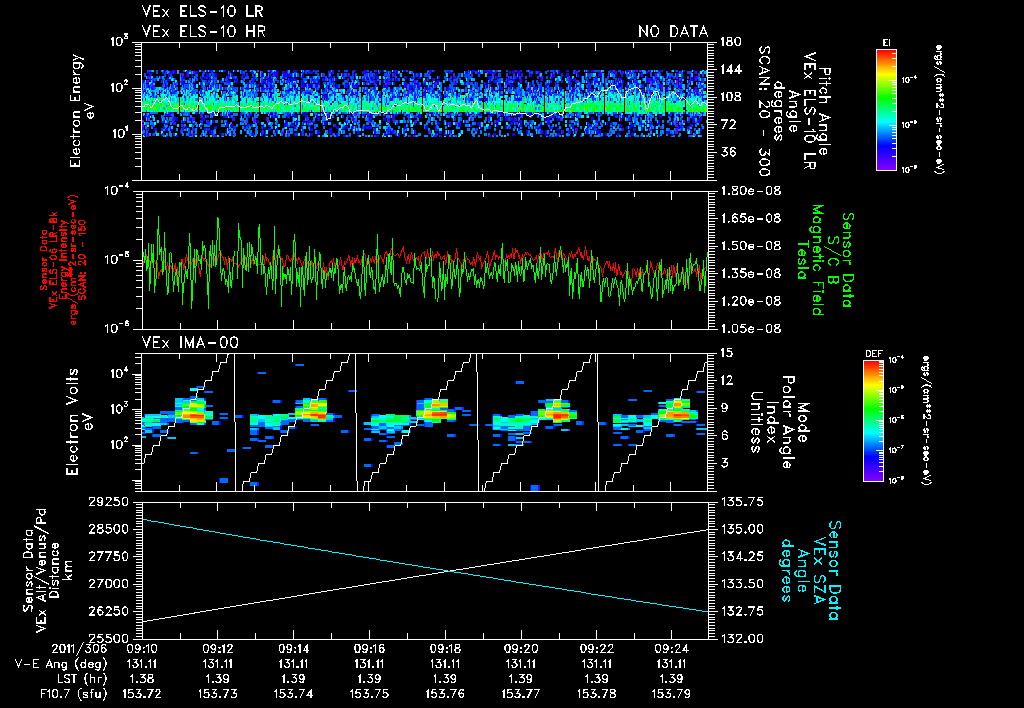Click the 'Mode Polar Angle Index Unitless' label
The height and width of the screenshot is (708, 1024).
[x=779, y=422]
